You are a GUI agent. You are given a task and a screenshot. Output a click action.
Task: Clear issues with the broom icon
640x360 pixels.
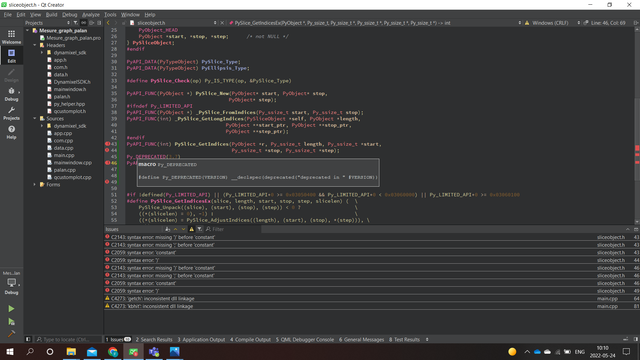[167, 229]
